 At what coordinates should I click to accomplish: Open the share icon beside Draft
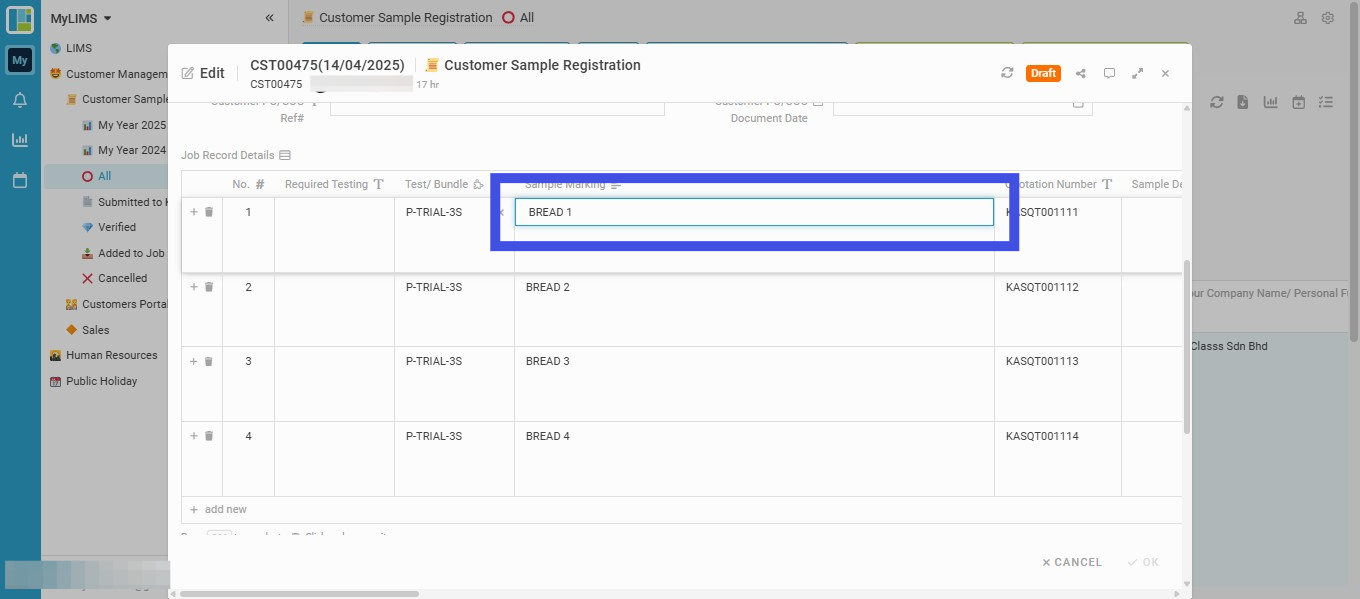(1081, 73)
